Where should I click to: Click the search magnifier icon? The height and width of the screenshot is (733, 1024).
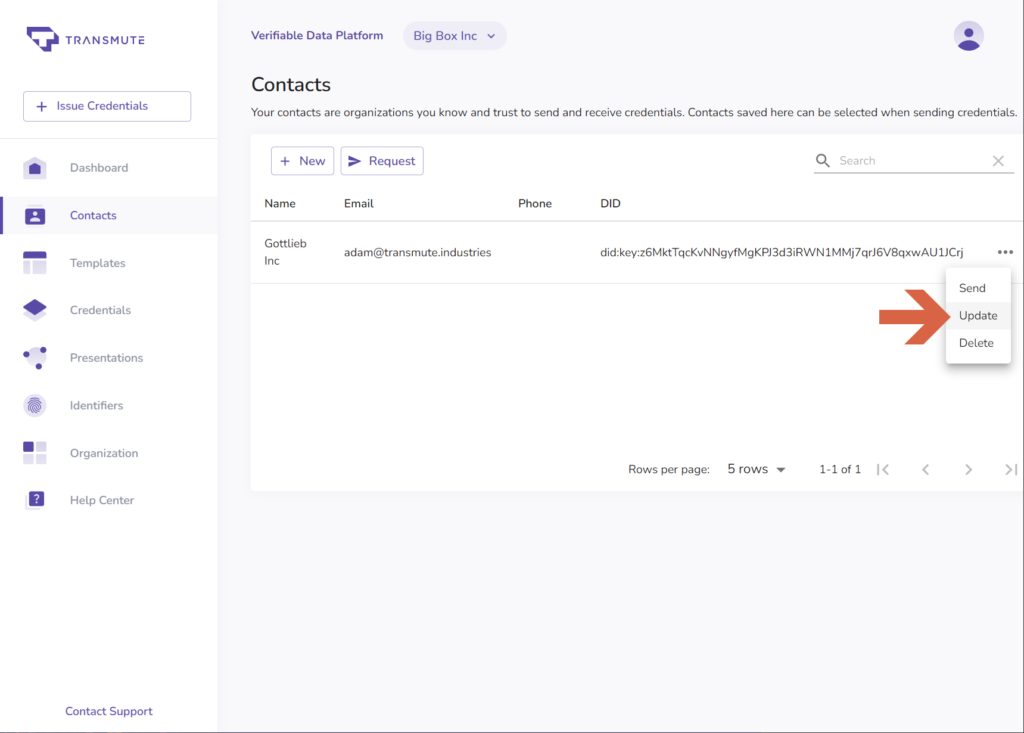(822, 161)
